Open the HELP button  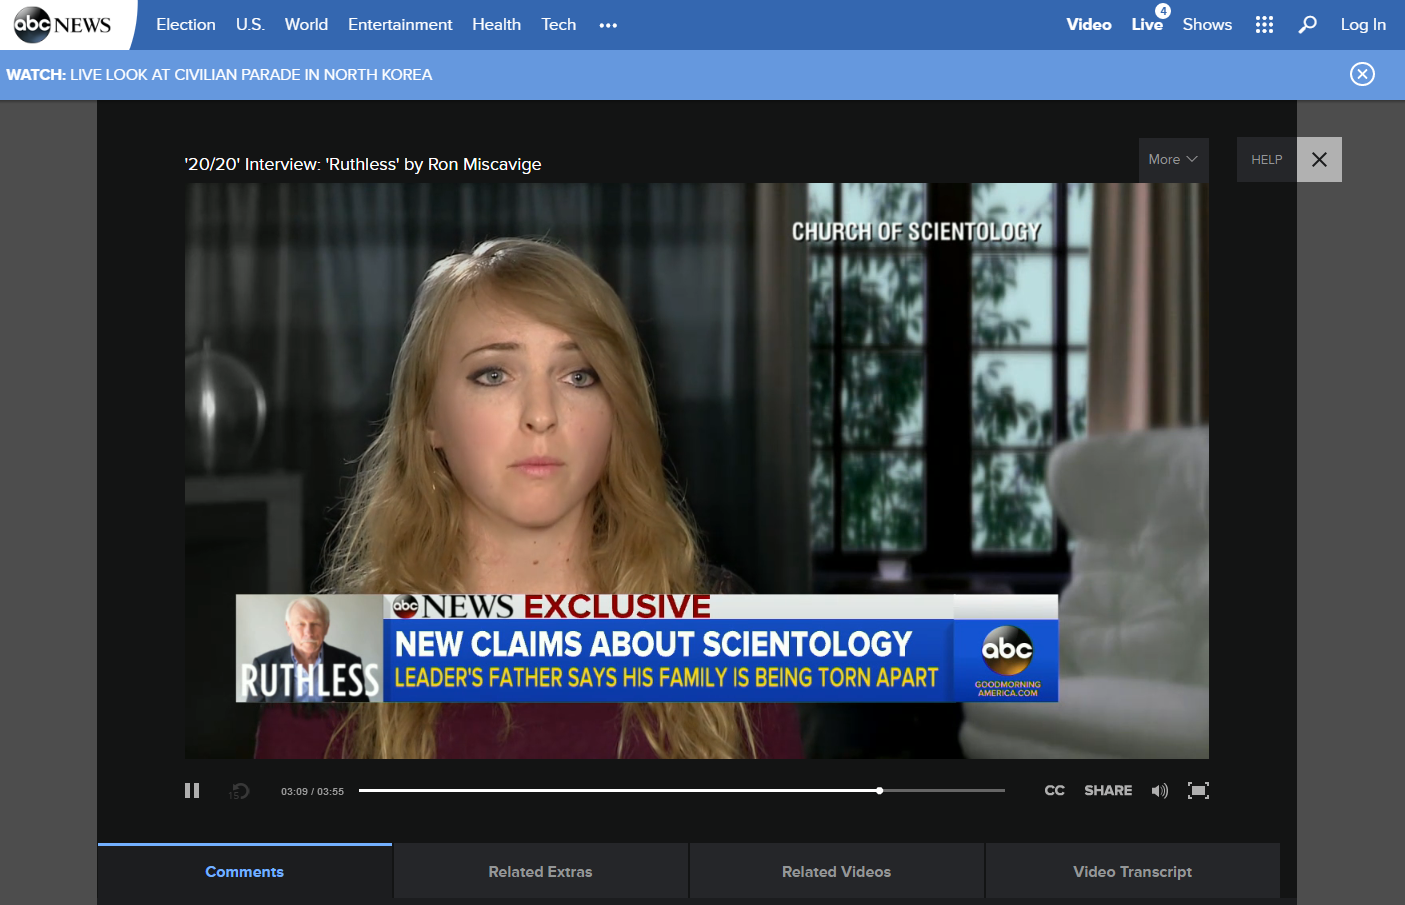coord(1266,160)
